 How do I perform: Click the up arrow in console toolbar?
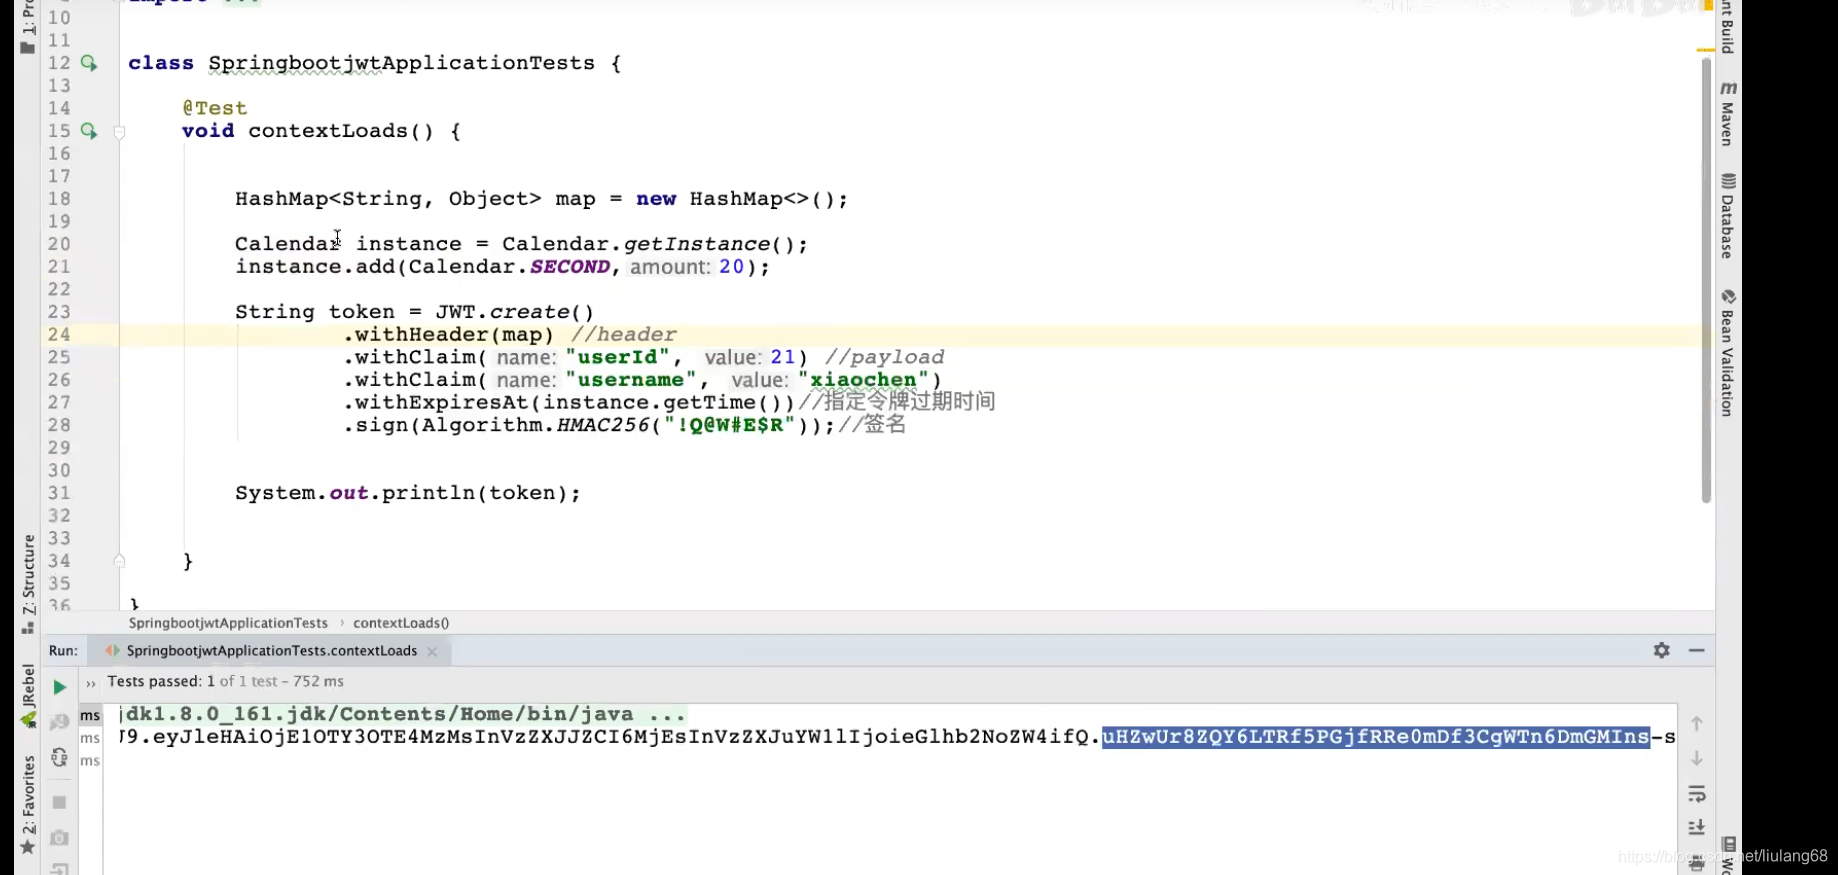point(1697,723)
